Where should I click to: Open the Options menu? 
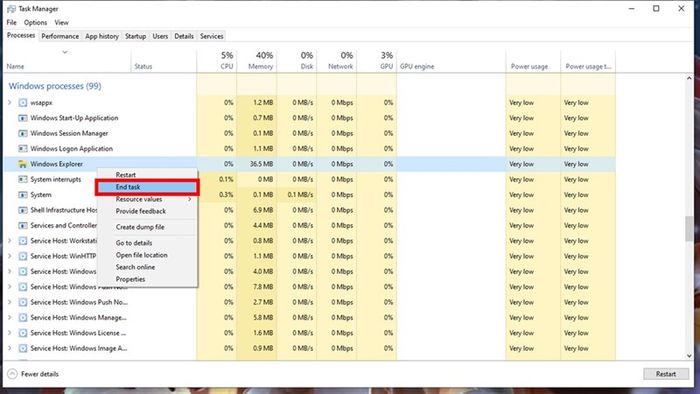tap(35, 22)
